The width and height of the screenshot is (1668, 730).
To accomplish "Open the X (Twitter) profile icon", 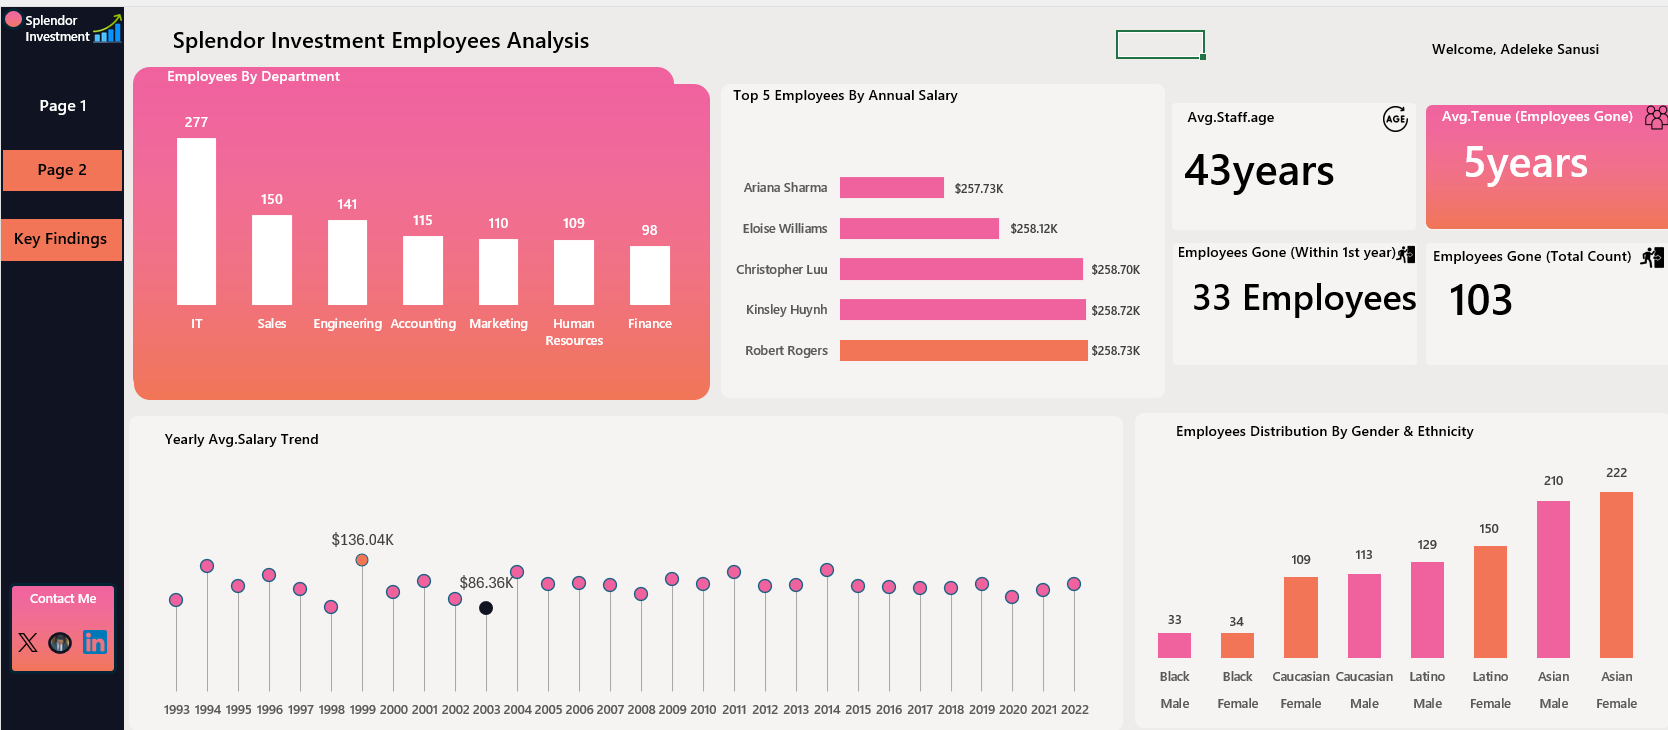I will point(28,642).
